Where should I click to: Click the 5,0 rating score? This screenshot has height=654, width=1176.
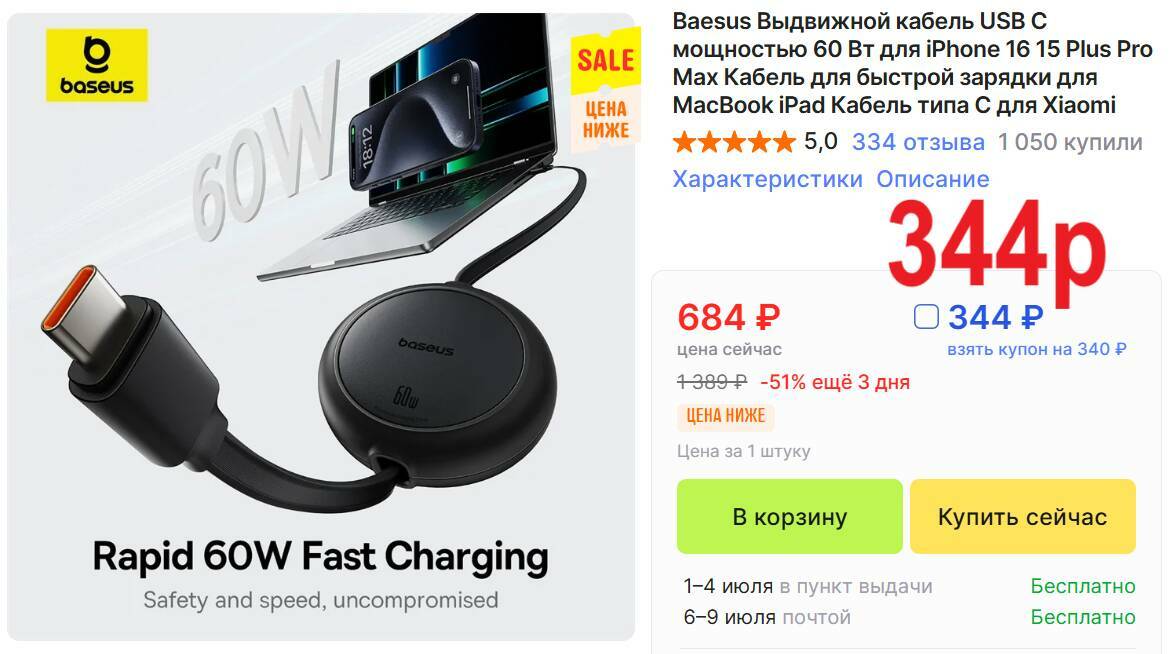tap(820, 142)
